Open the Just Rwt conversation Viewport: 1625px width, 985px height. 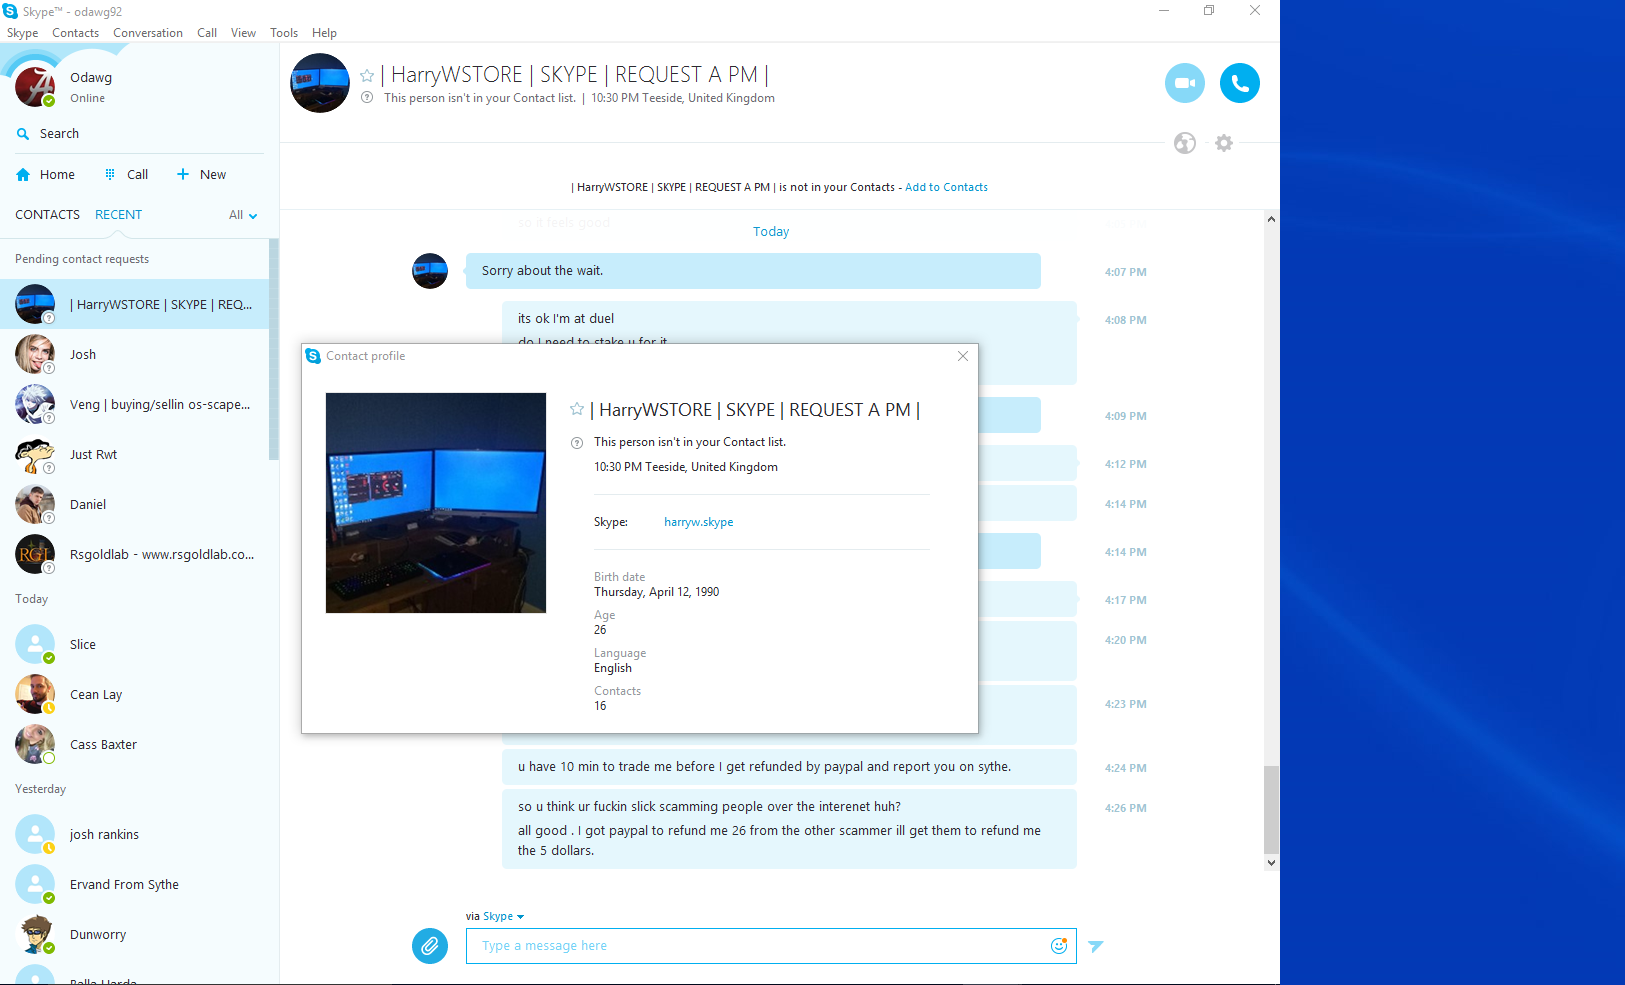coord(135,455)
